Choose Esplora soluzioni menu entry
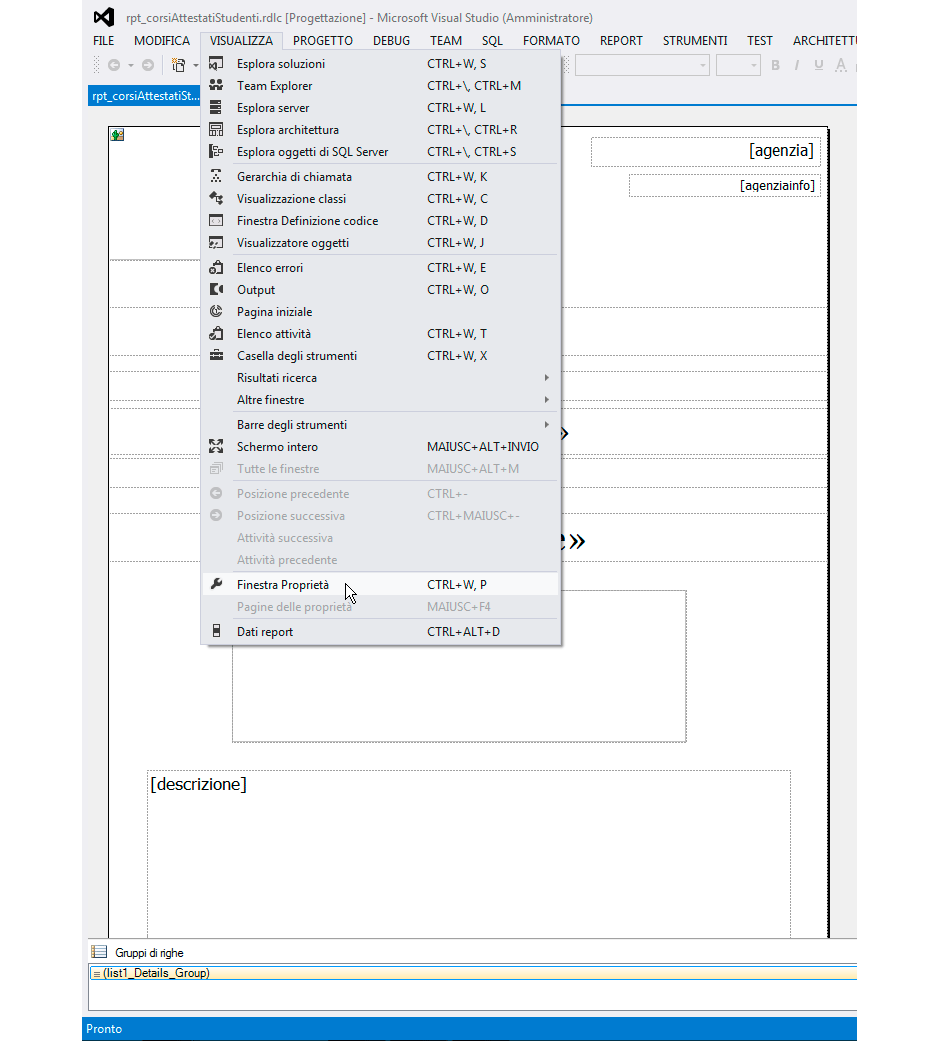Screen dimensions: 940x1041 pyautogui.click(x=380, y=64)
